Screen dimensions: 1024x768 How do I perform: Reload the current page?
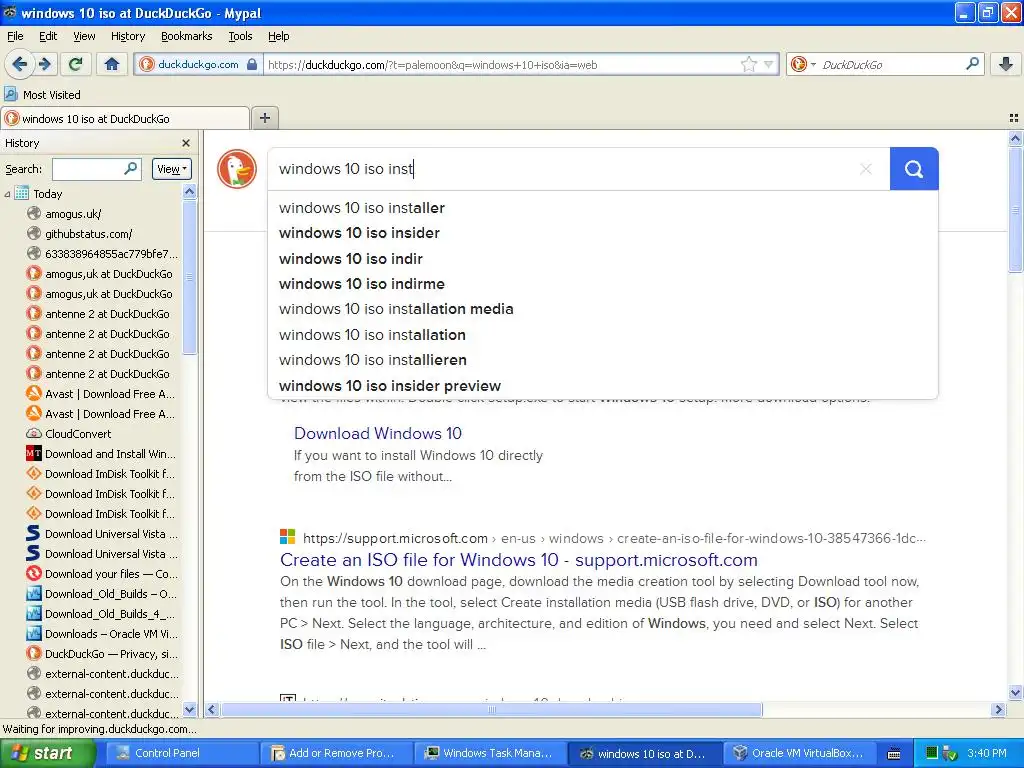[x=76, y=64]
